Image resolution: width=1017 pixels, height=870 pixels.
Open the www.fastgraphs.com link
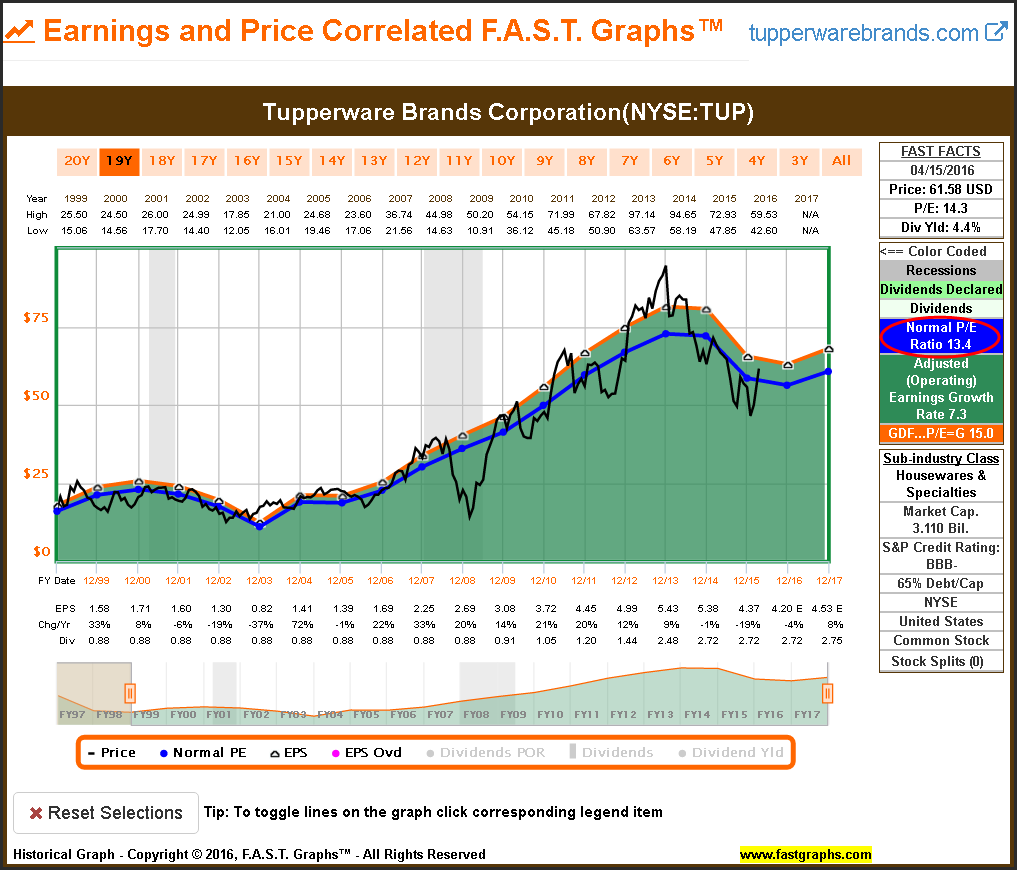(805, 854)
